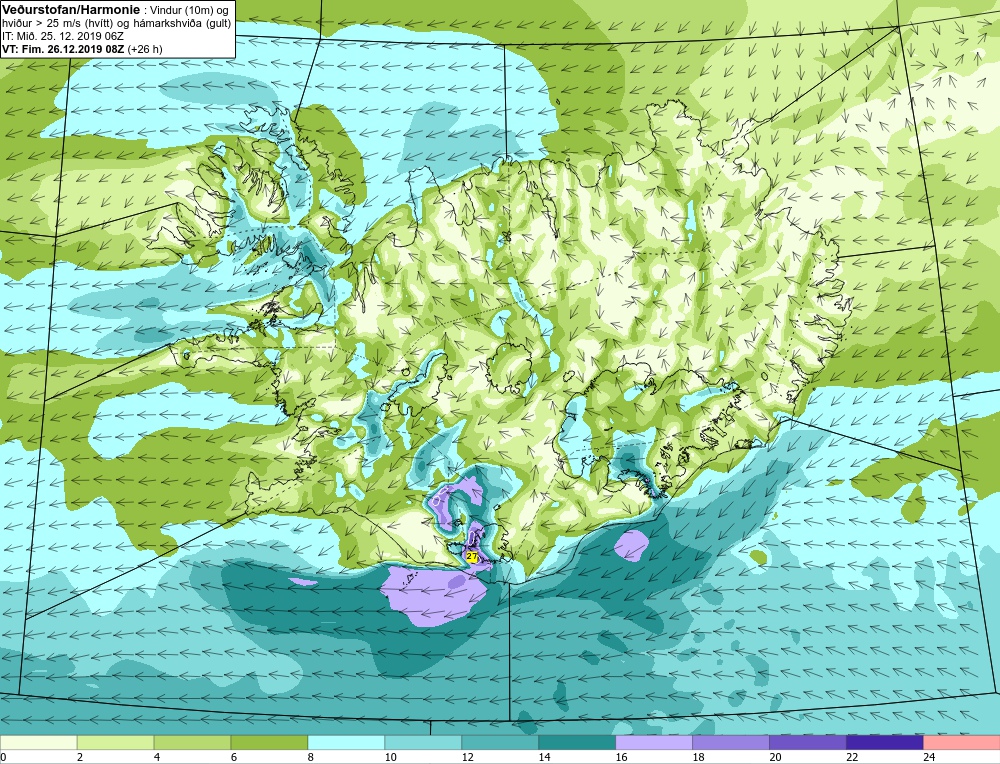
Task: Click the legend scale number 18
Action: point(698,757)
